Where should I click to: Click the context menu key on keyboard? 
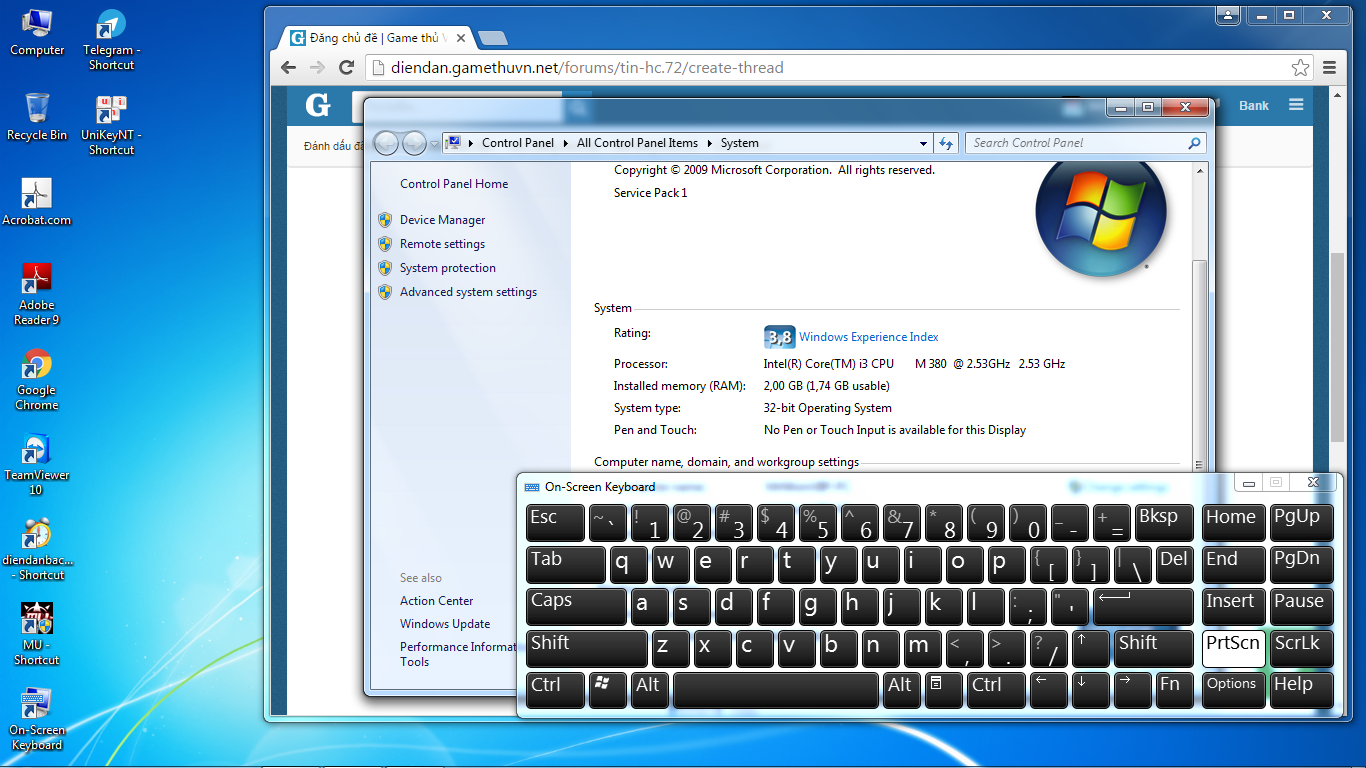[944, 690]
